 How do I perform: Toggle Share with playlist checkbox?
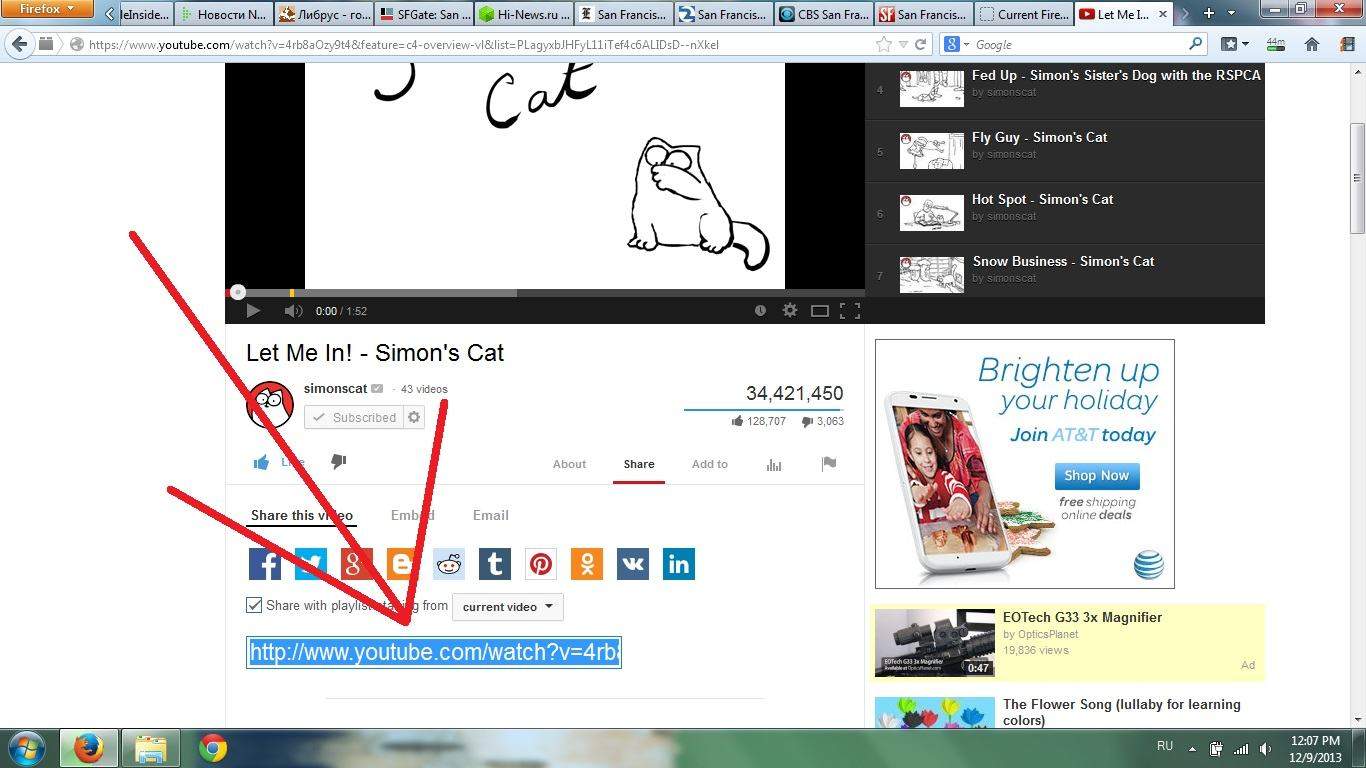pyautogui.click(x=254, y=605)
